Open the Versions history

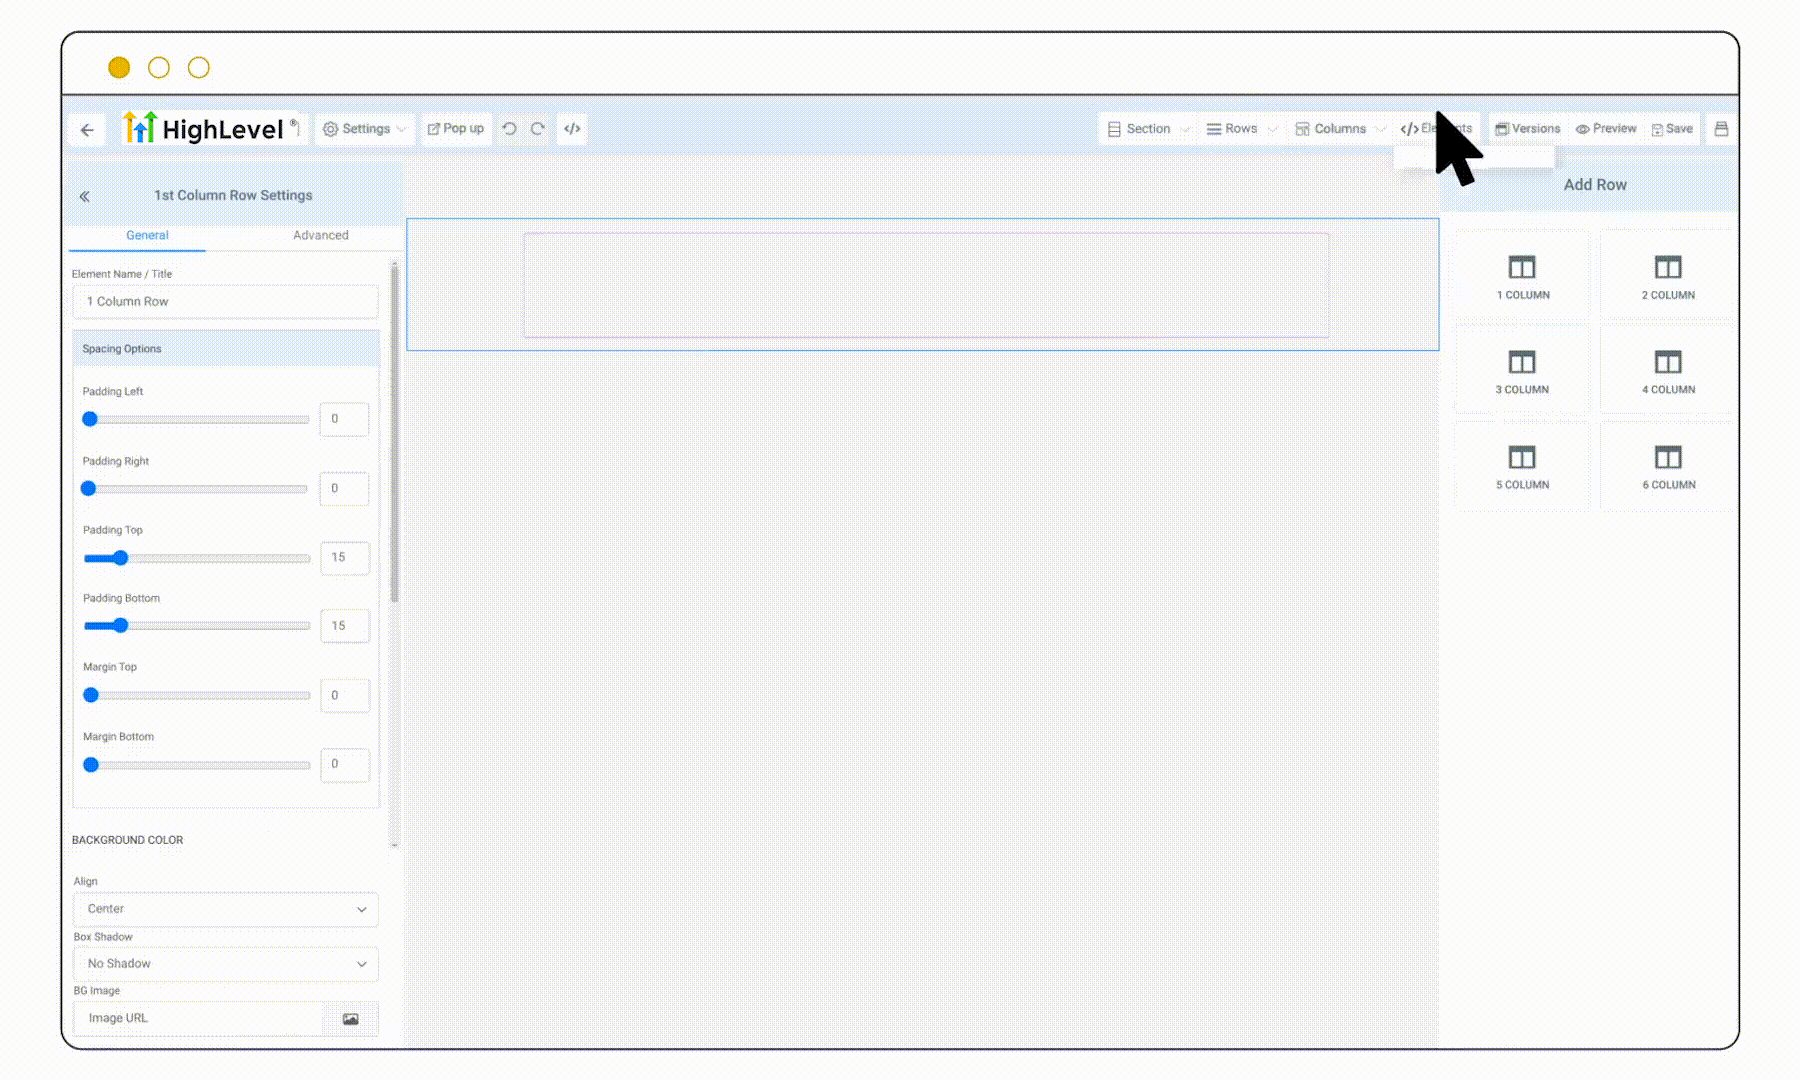(1526, 128)
